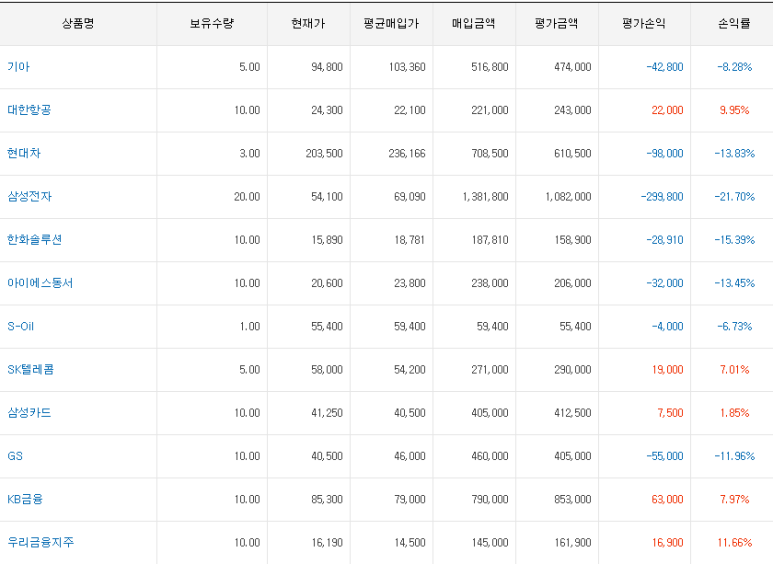This screenshot has height=564, width=773.
Task: Open the SK텔레콤 stock link
Action: [31, 369]
